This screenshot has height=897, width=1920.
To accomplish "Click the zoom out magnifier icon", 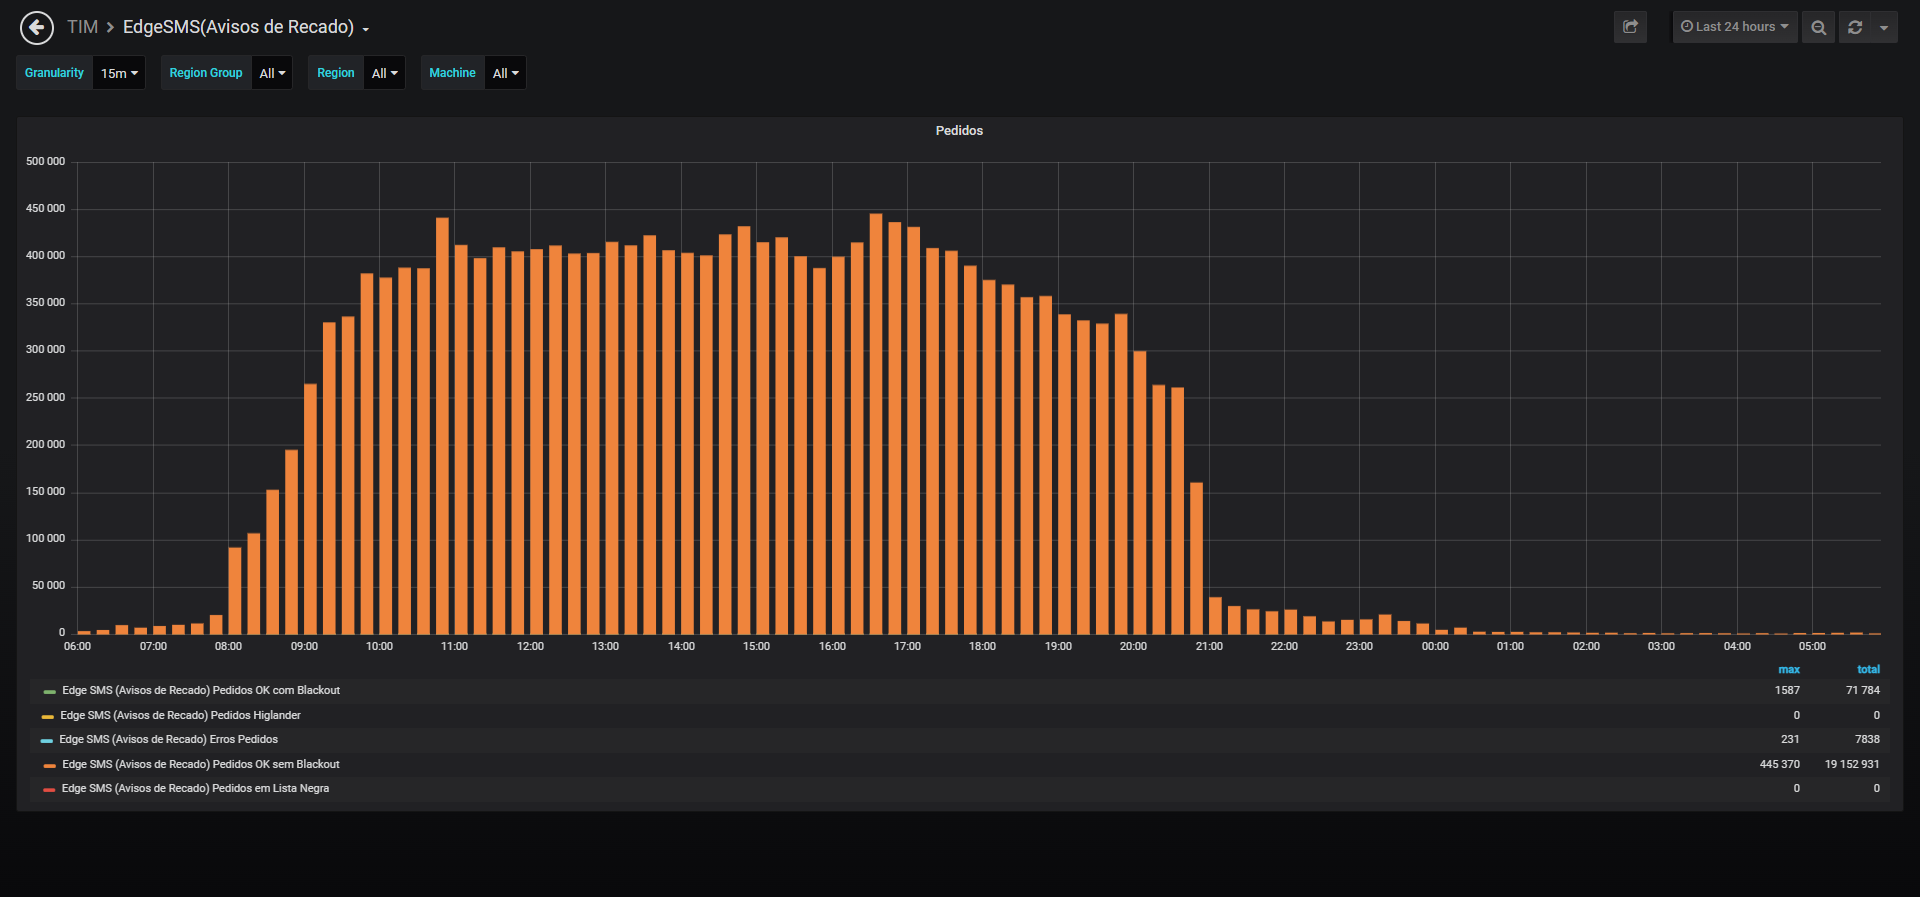I will (x=1818, y=27).
